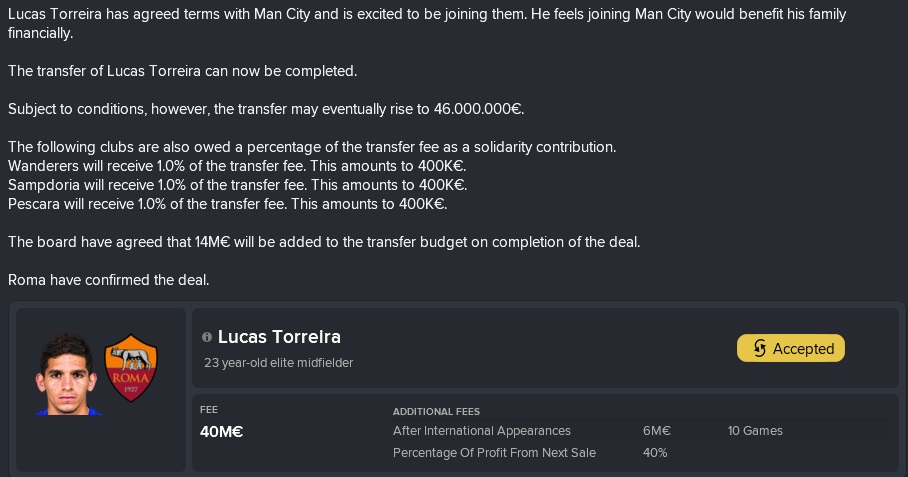Click the 40% next sale value
This screenshot has height=477, width=908.
(655, 453)
